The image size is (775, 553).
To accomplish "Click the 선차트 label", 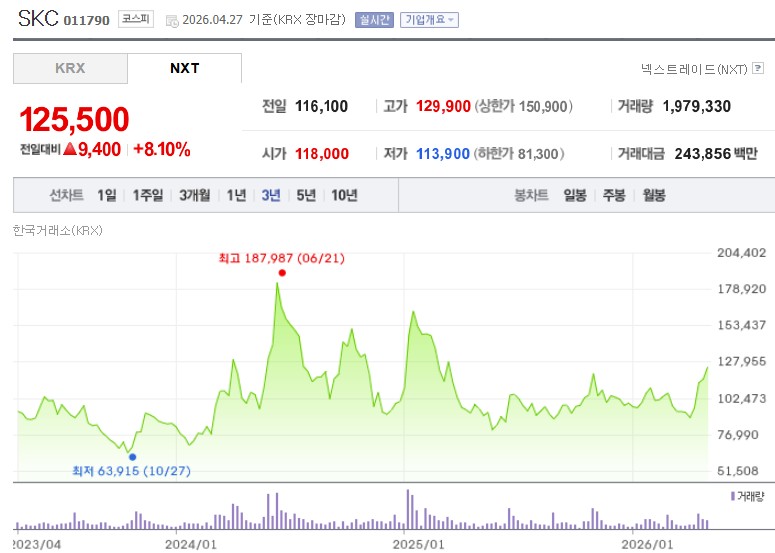I will 66,195.
